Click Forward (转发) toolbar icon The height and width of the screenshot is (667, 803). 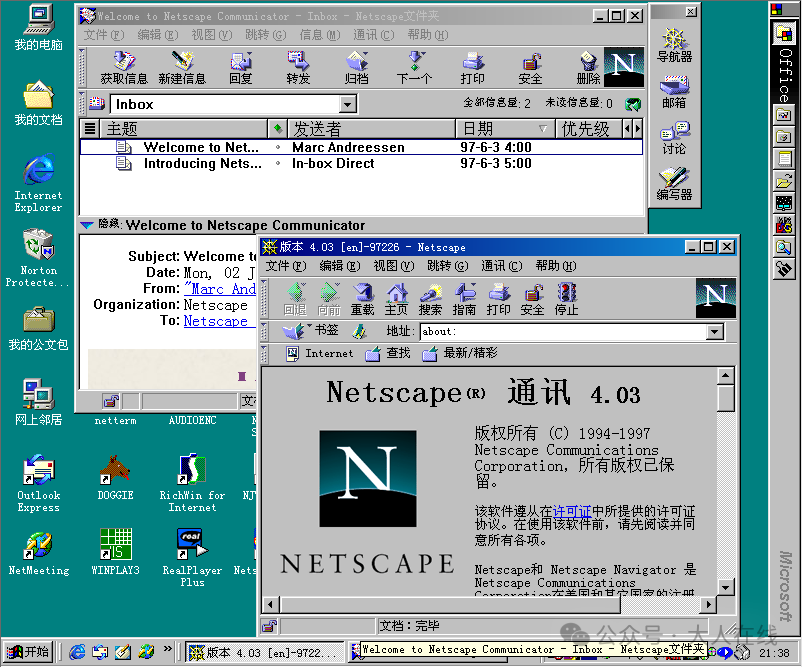298,68
